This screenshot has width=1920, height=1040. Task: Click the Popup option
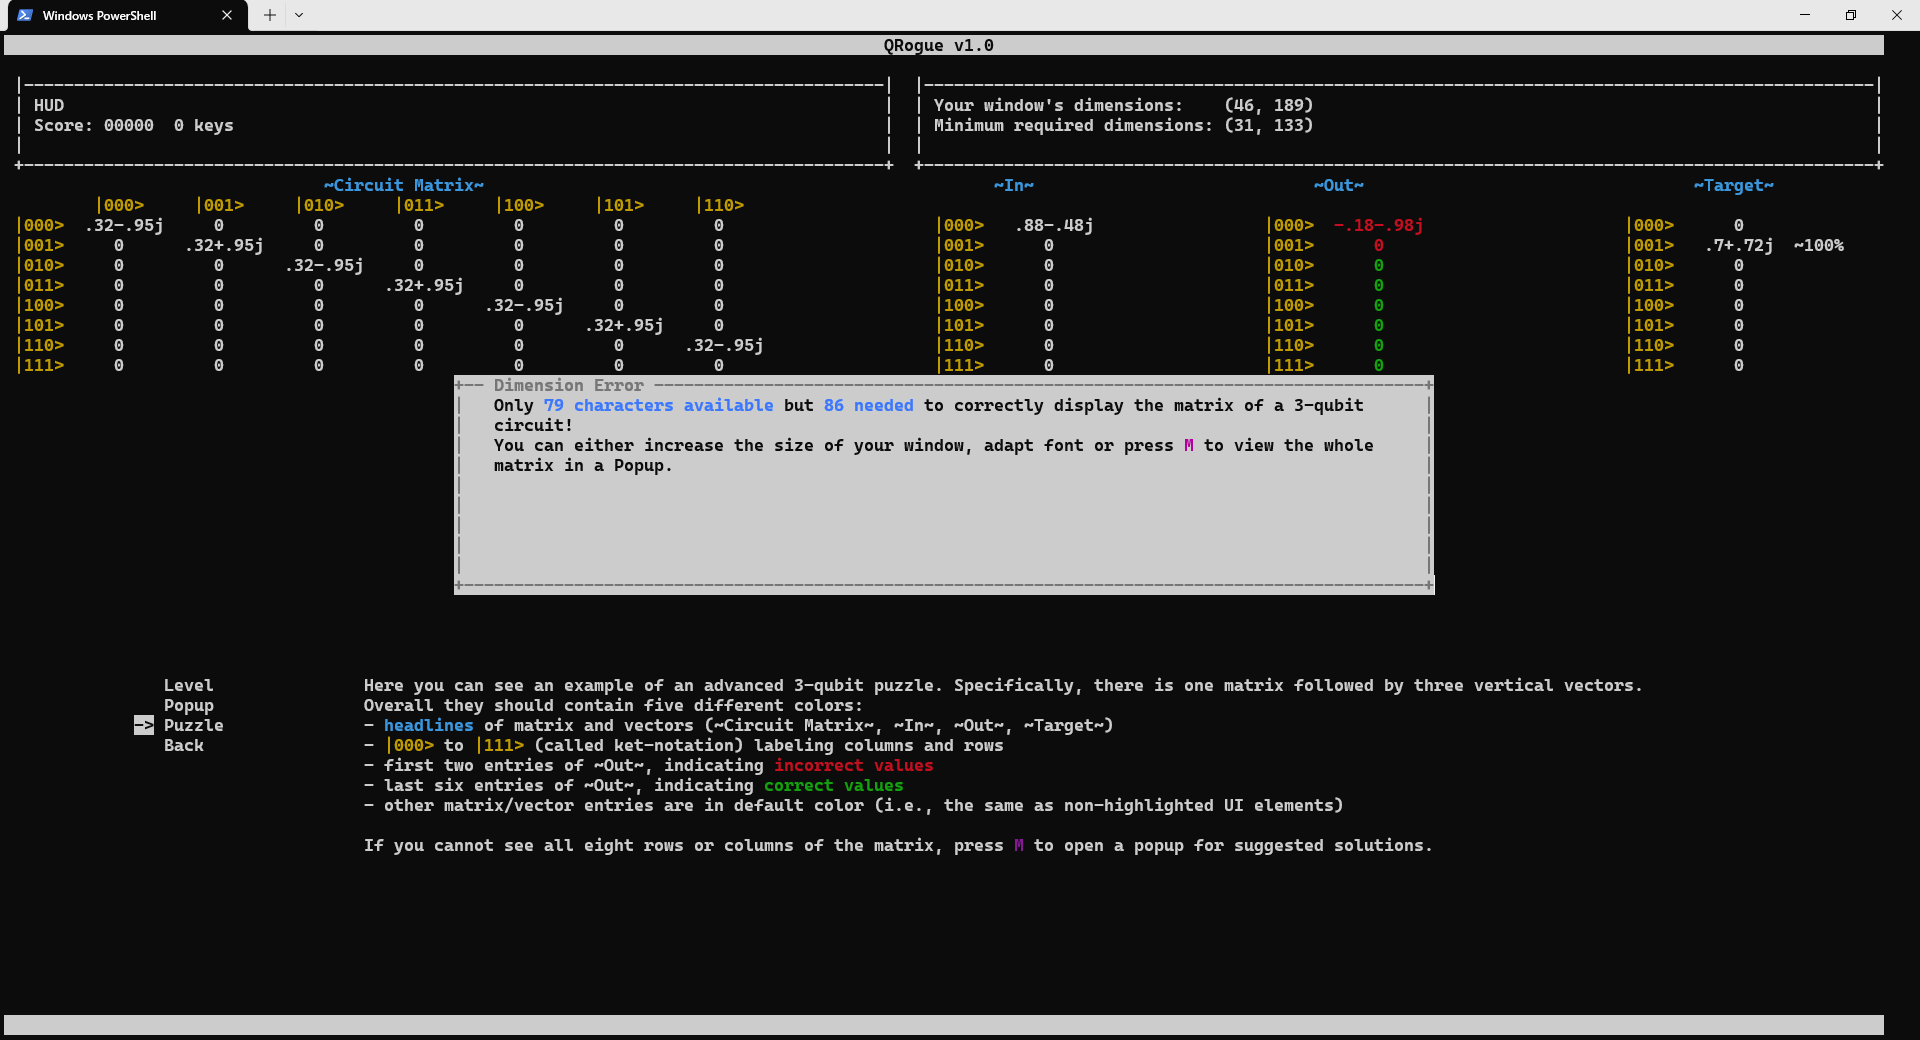pyautogui.click(x=189, y=705)
